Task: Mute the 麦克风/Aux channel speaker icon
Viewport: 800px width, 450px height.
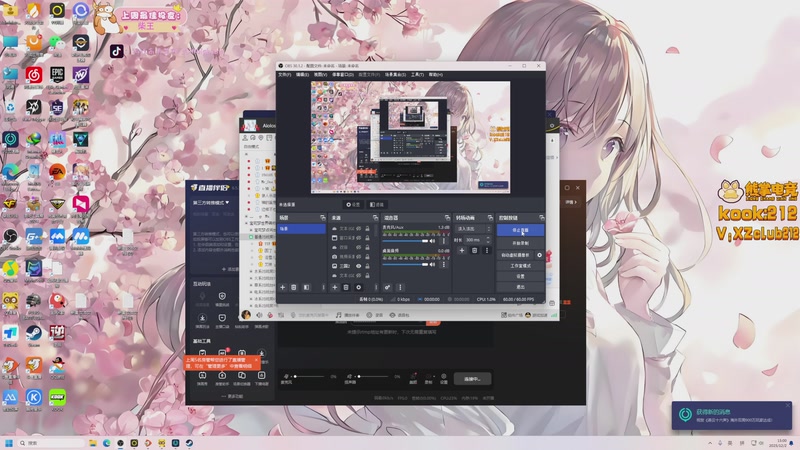Action: (433, 241)
